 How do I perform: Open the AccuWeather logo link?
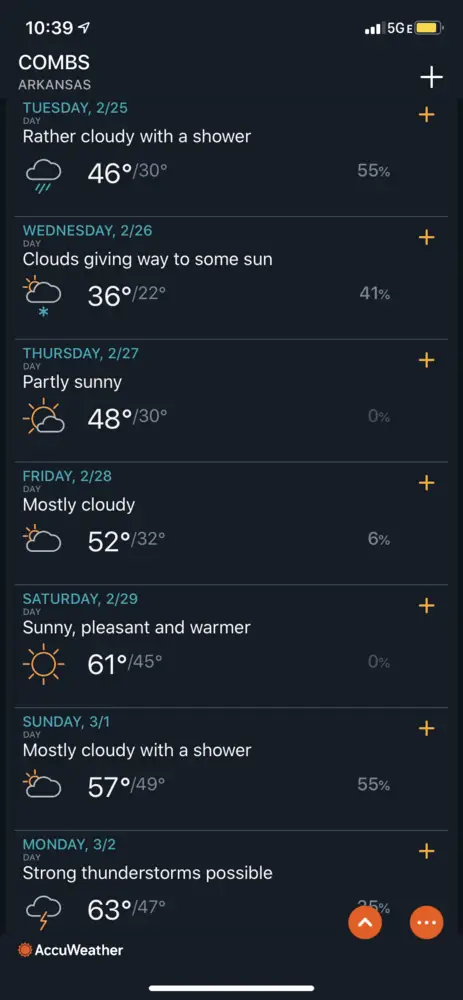click(70, 950)
